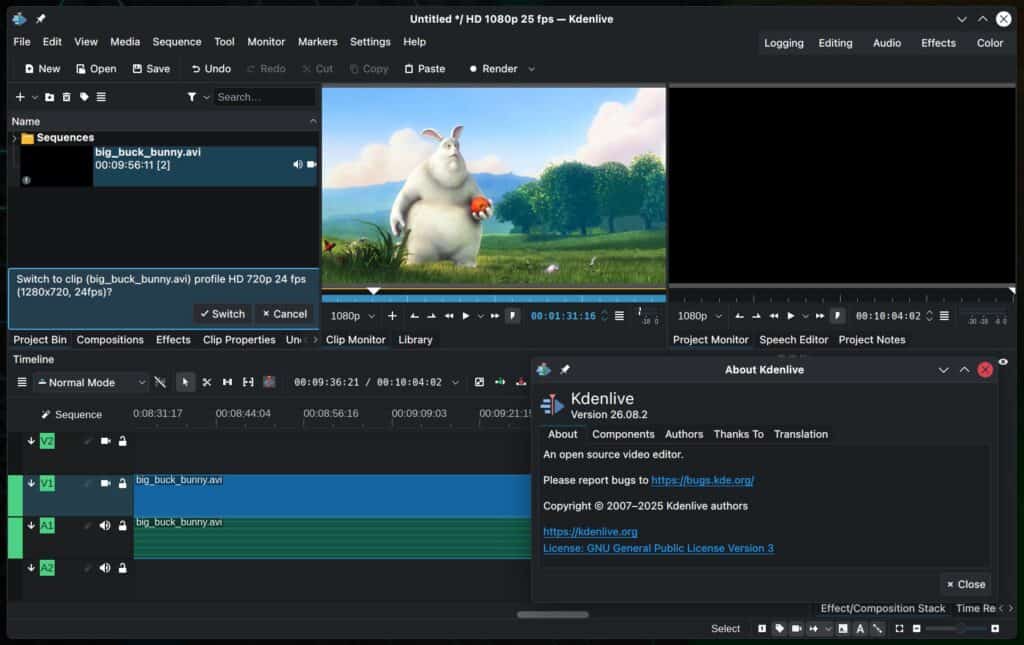
Task: Cancel the profile switch prompt
Action: 285,314
